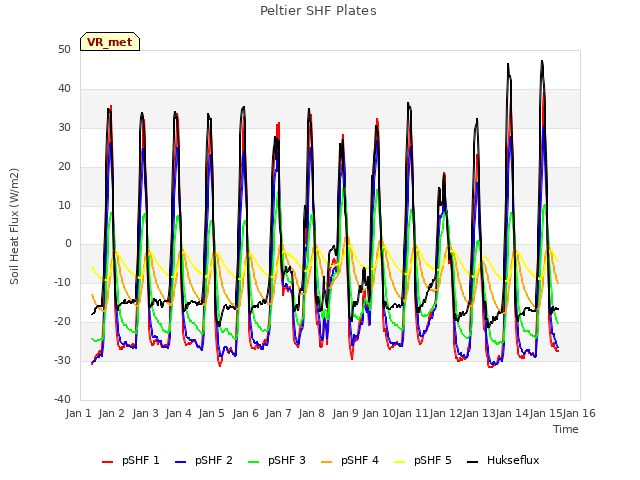640x480 pixels.
Task: Click the Jan 10 x-axis label
Action: [379, 413]
